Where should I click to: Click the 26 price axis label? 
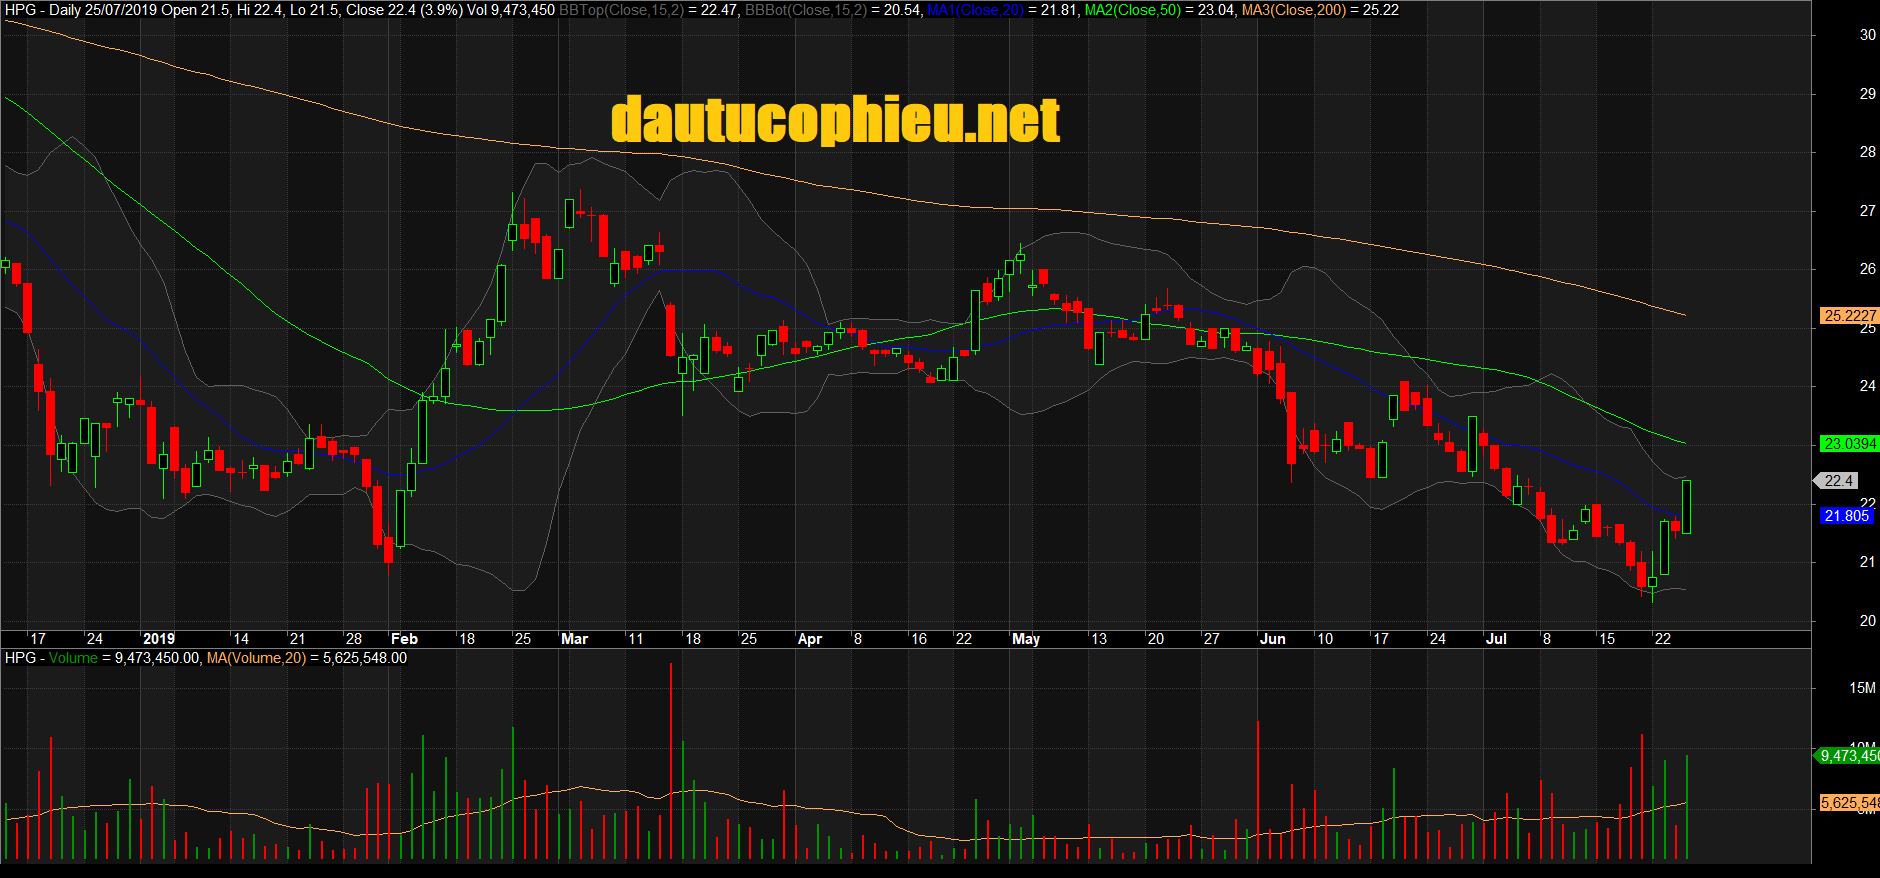click(1867, 269)
